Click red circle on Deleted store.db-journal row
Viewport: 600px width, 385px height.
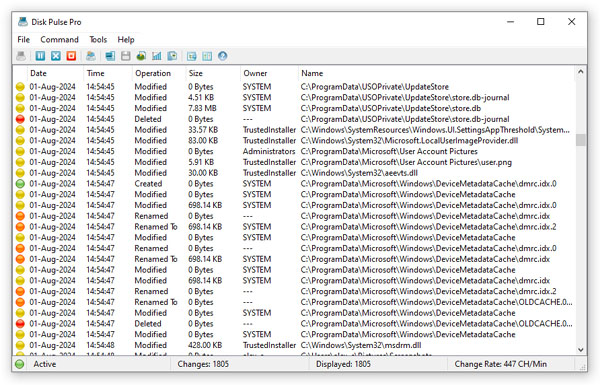(x=20, y=119)
